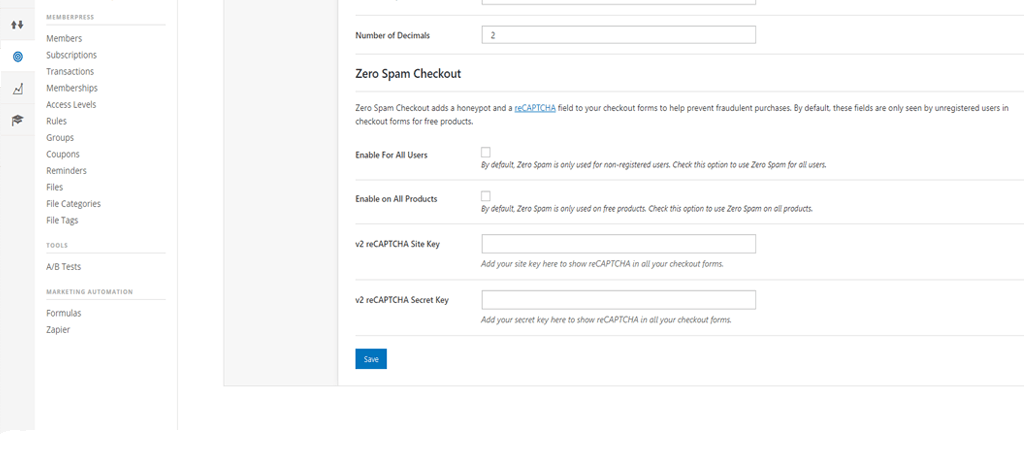Click the graduation cap sidebar icon
This screenshot has height=470, width=1024.
[x=17, y=120]
